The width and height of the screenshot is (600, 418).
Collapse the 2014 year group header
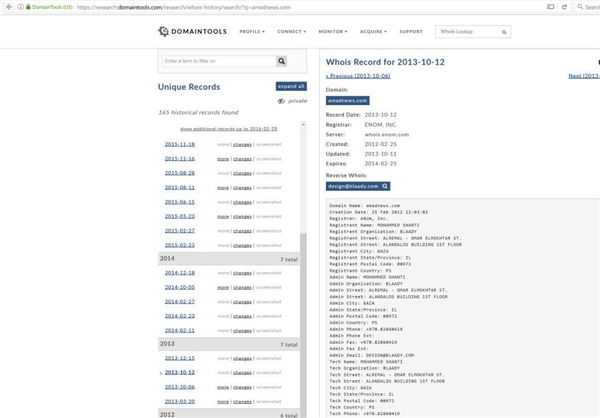point(229,259)
